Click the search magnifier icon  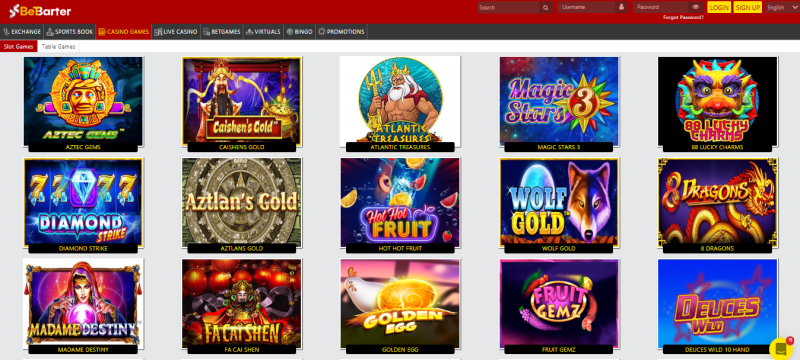(x=545, y=8)
